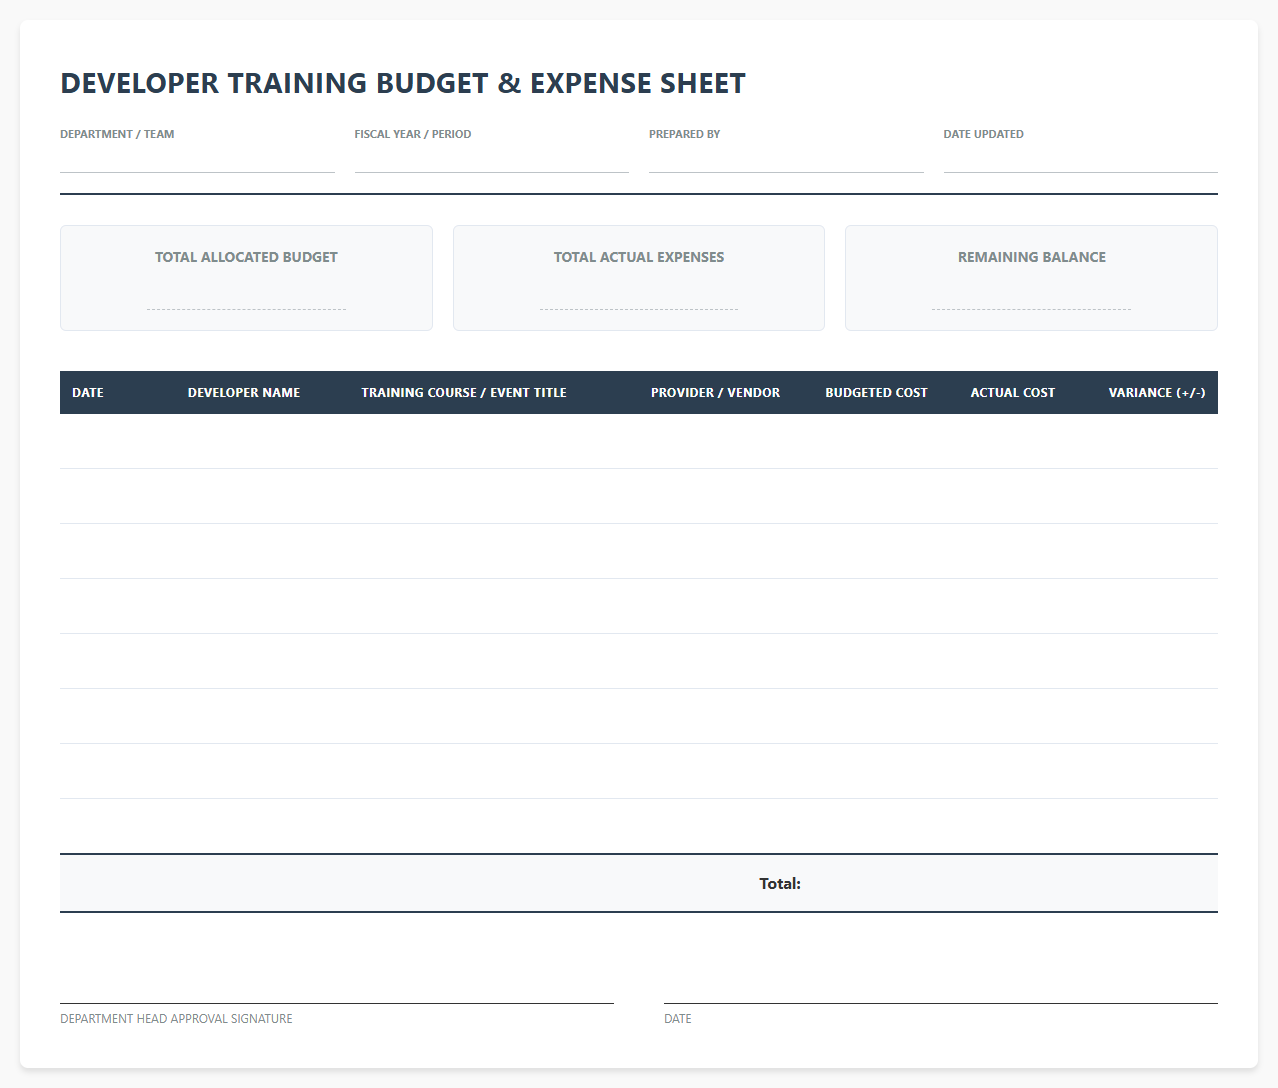Select the BUDGETED COST column header
The height and width of the screenshot is (1088, 1278).
pyautogui.click(x=876, y=393)
